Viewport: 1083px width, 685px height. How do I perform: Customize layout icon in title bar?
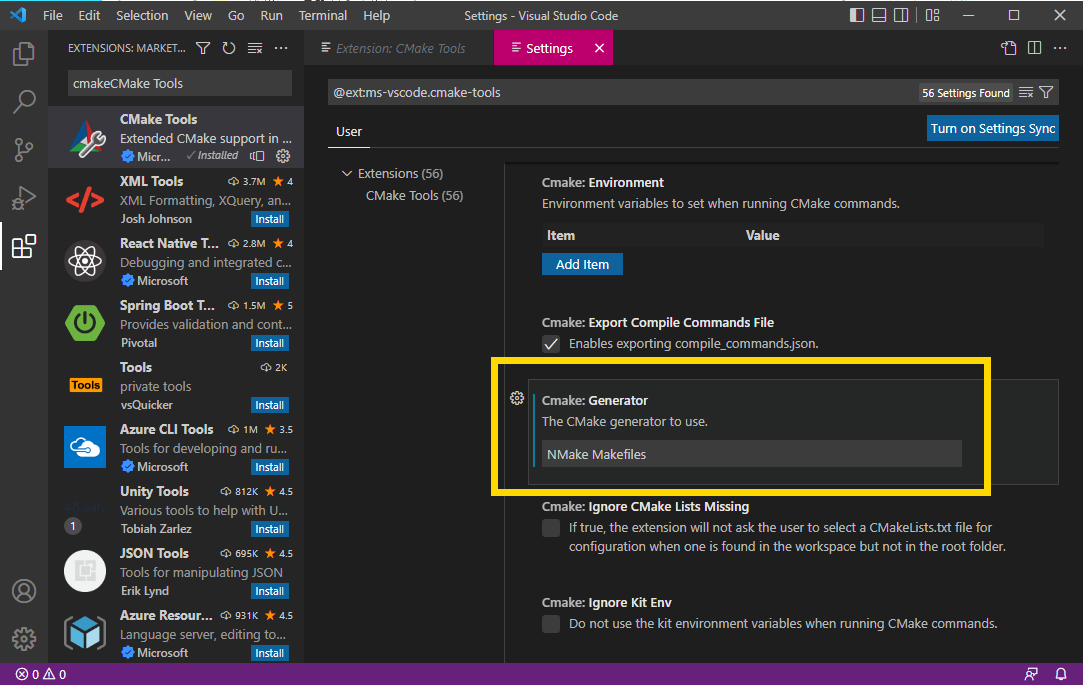(x=932, y=15)
